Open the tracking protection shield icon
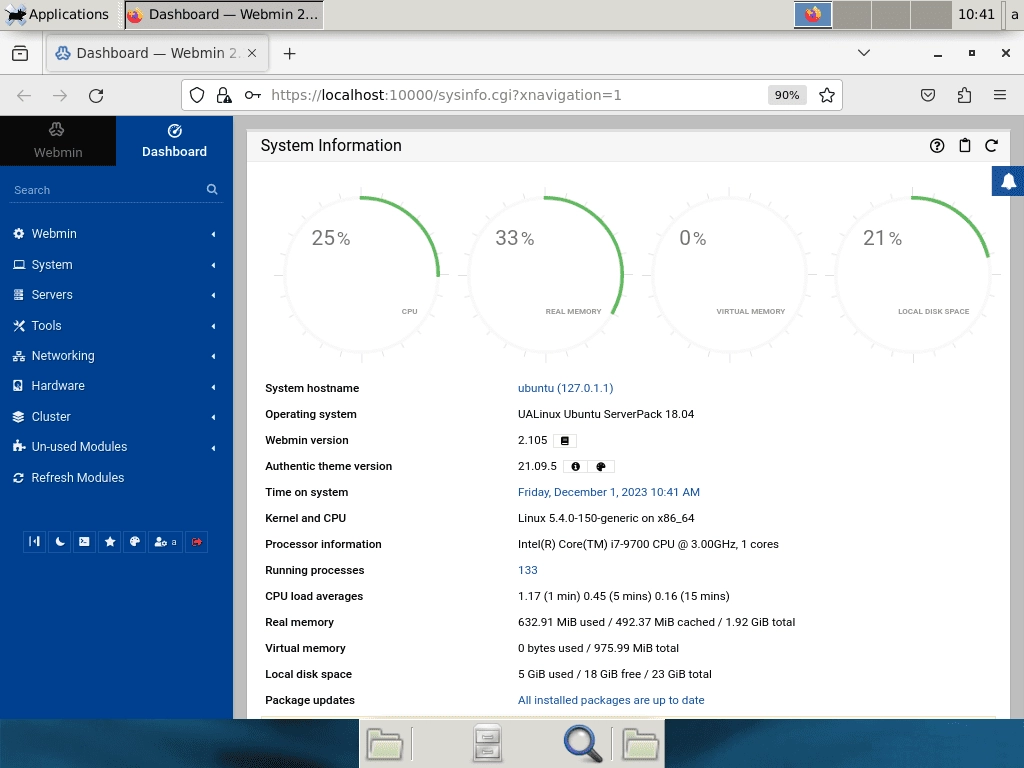 [197, 95]
